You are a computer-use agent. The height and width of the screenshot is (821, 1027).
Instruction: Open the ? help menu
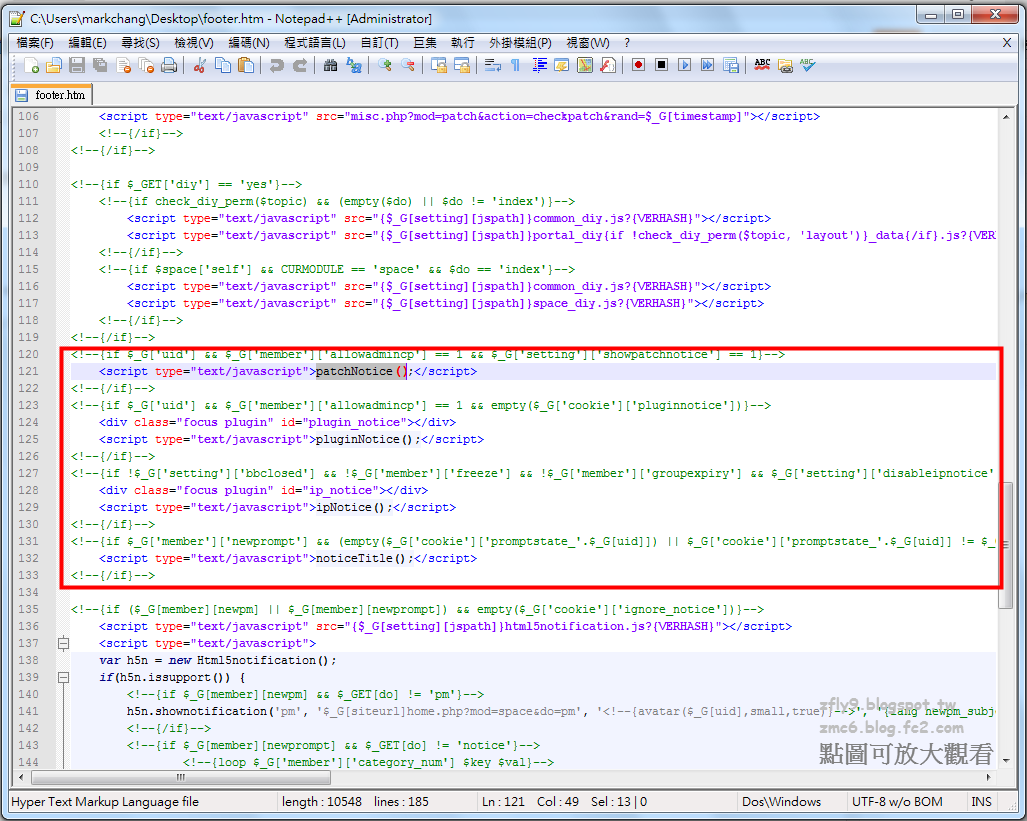pos(627,43)
